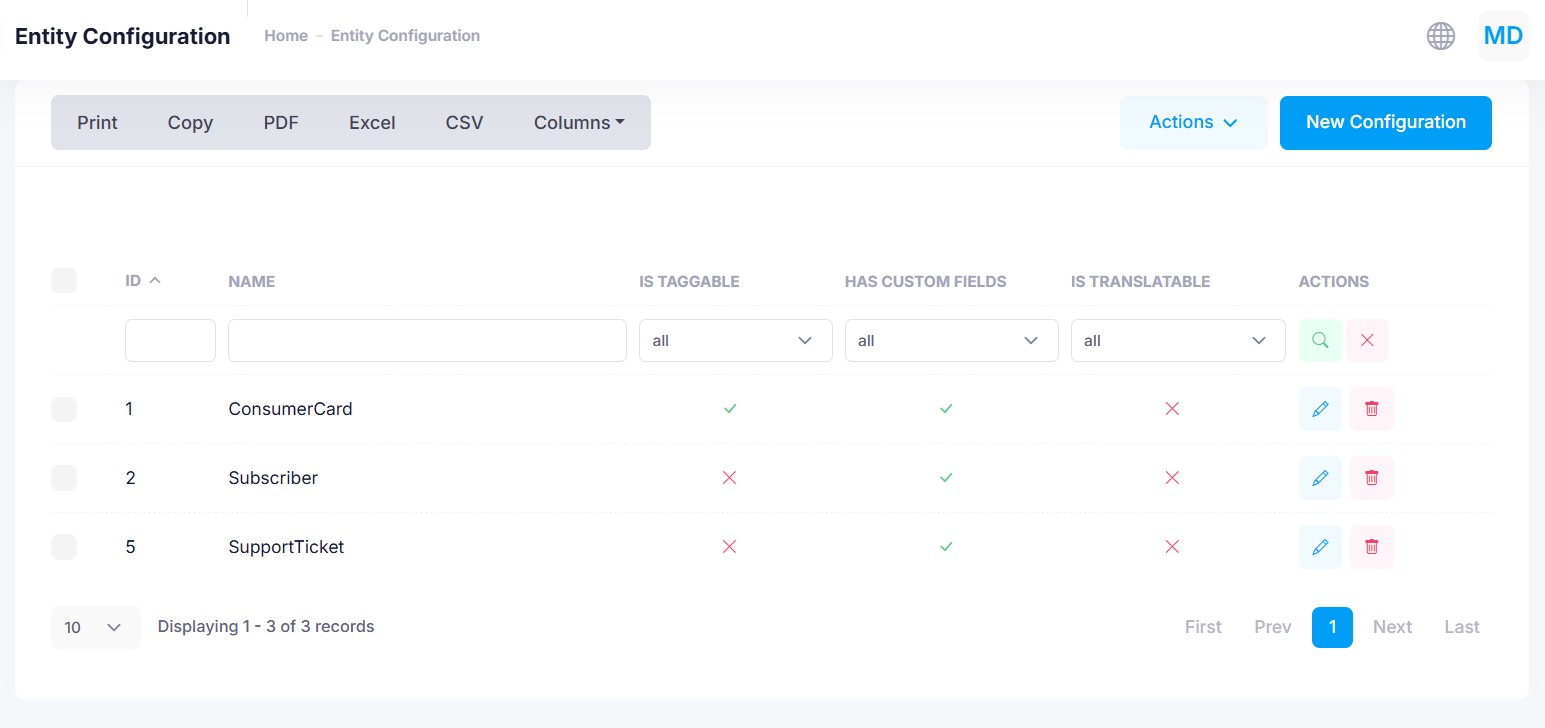Click ConsumerCard's Has Custom Fields check mark
The height and width of the screenshot is (728, 1545).
pos(946,409)
